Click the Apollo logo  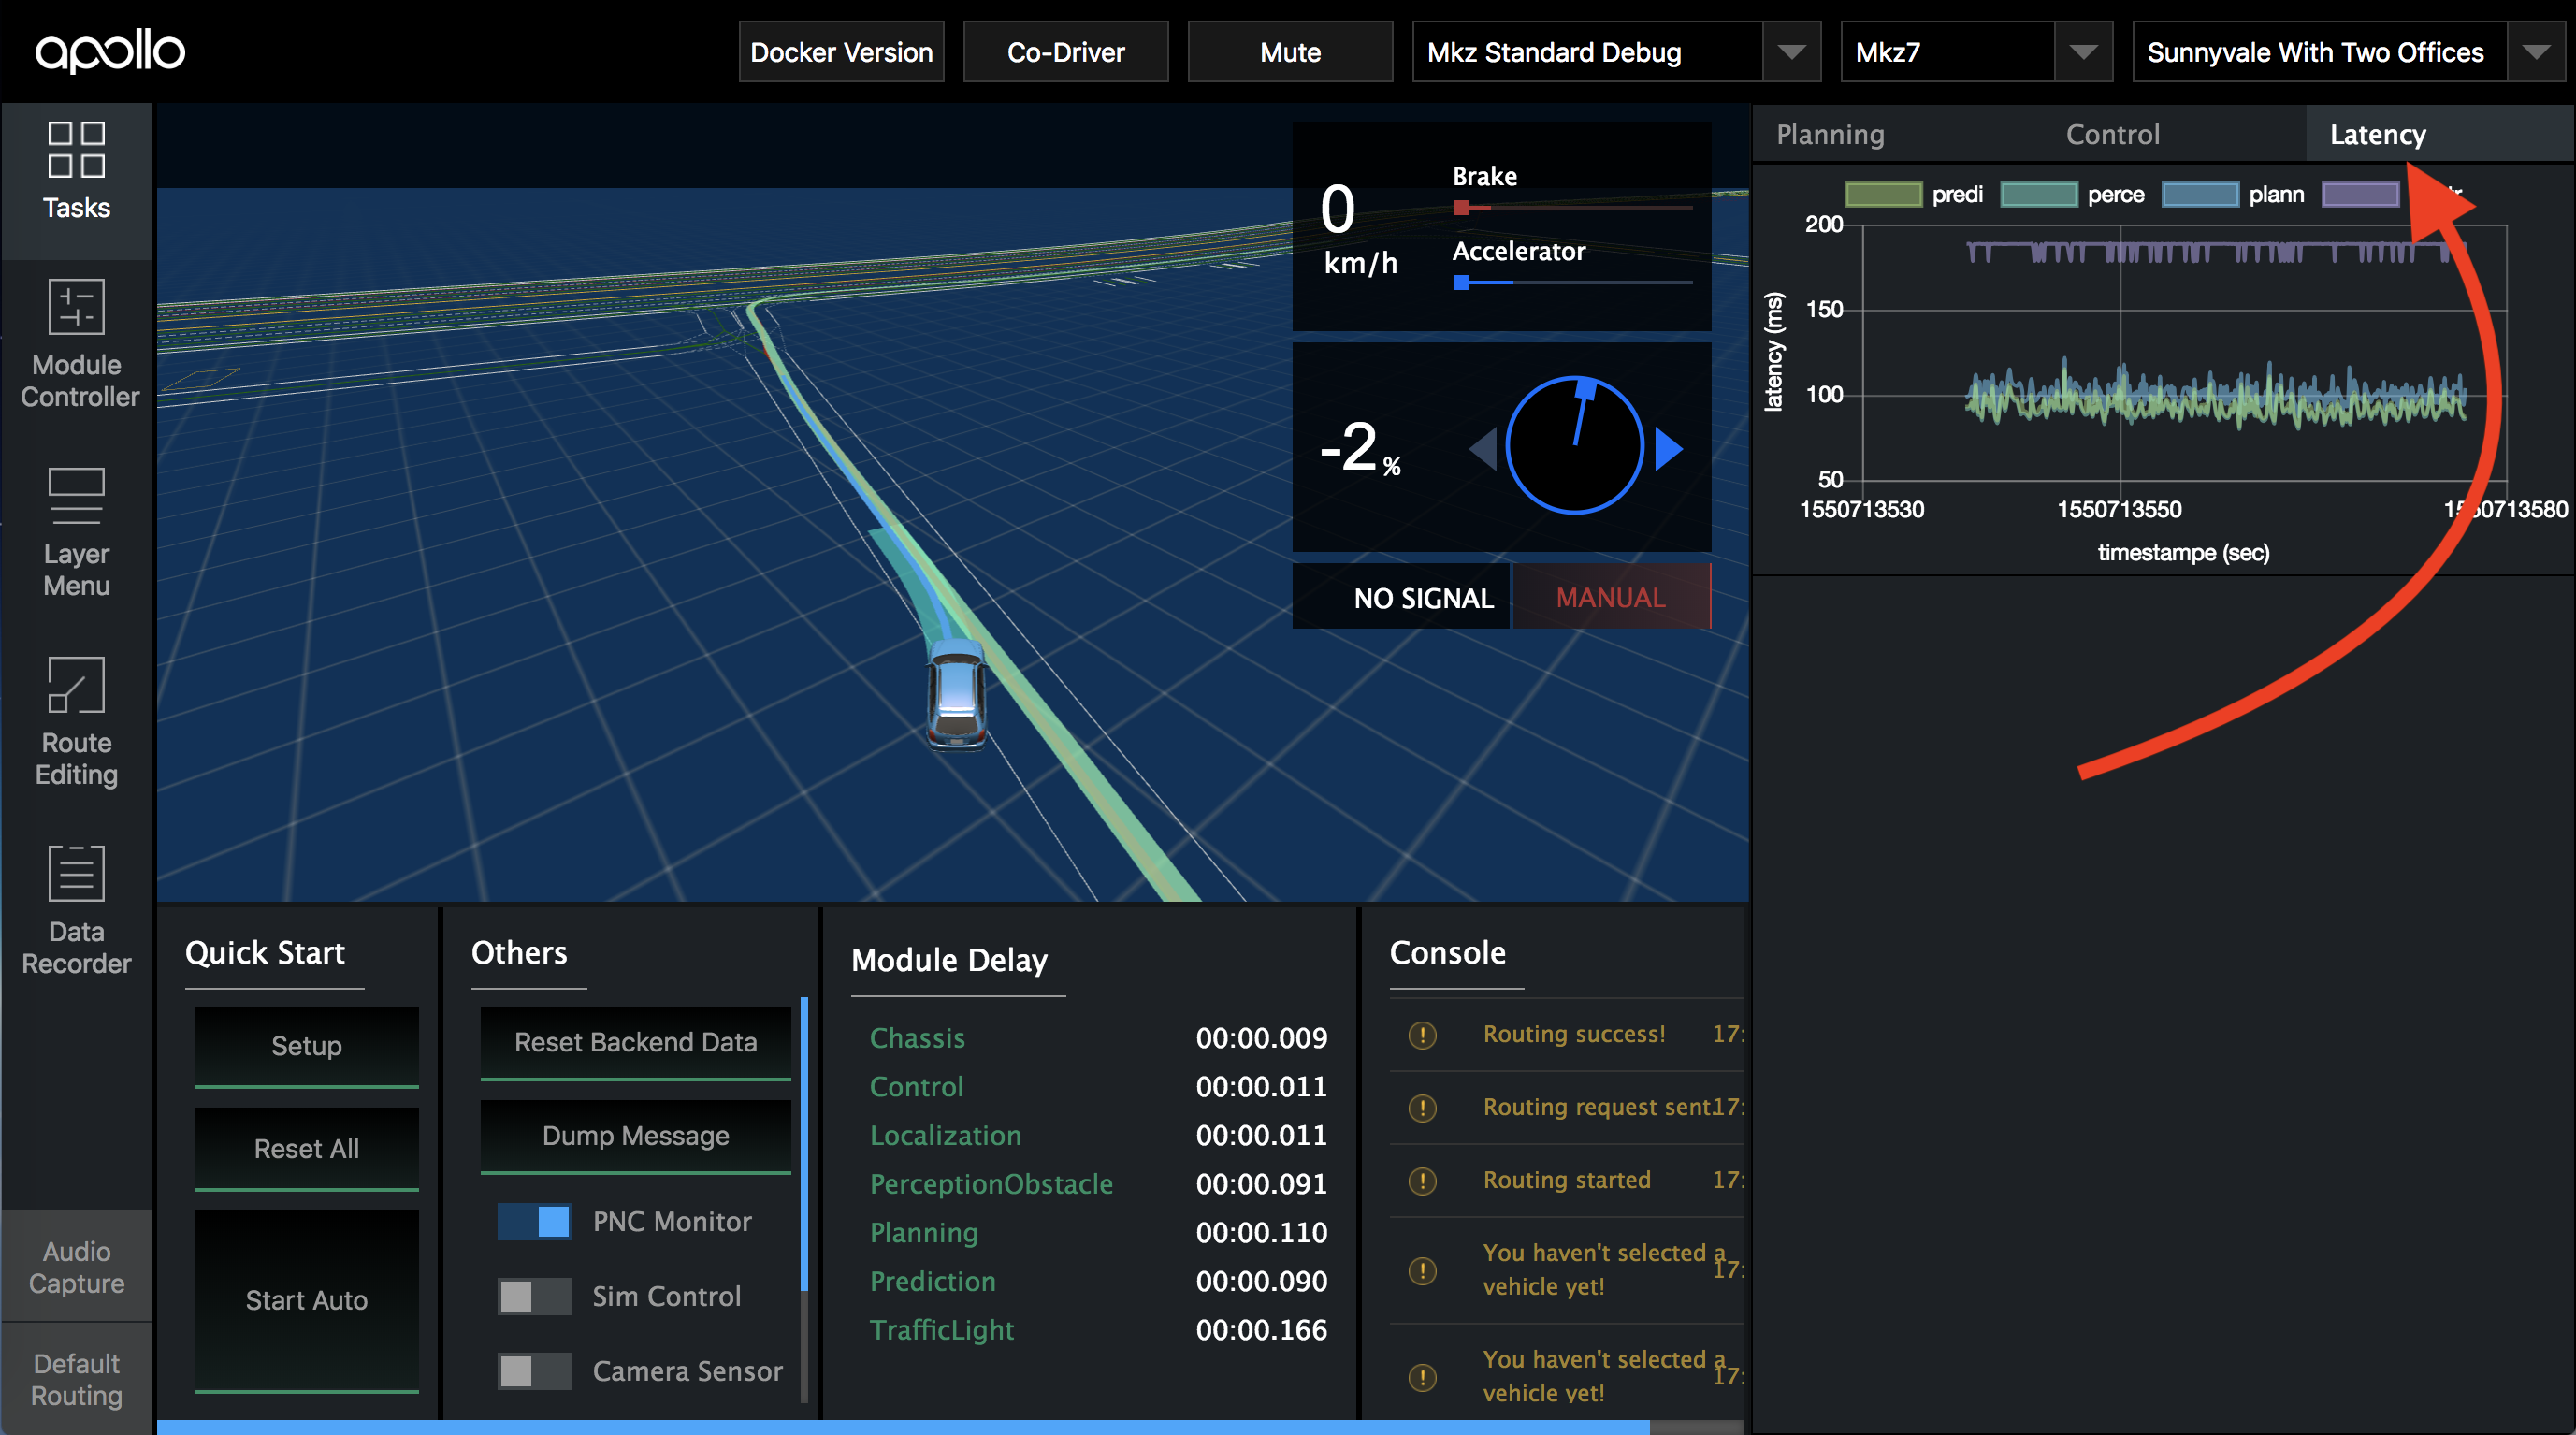(x=111, y=51)
